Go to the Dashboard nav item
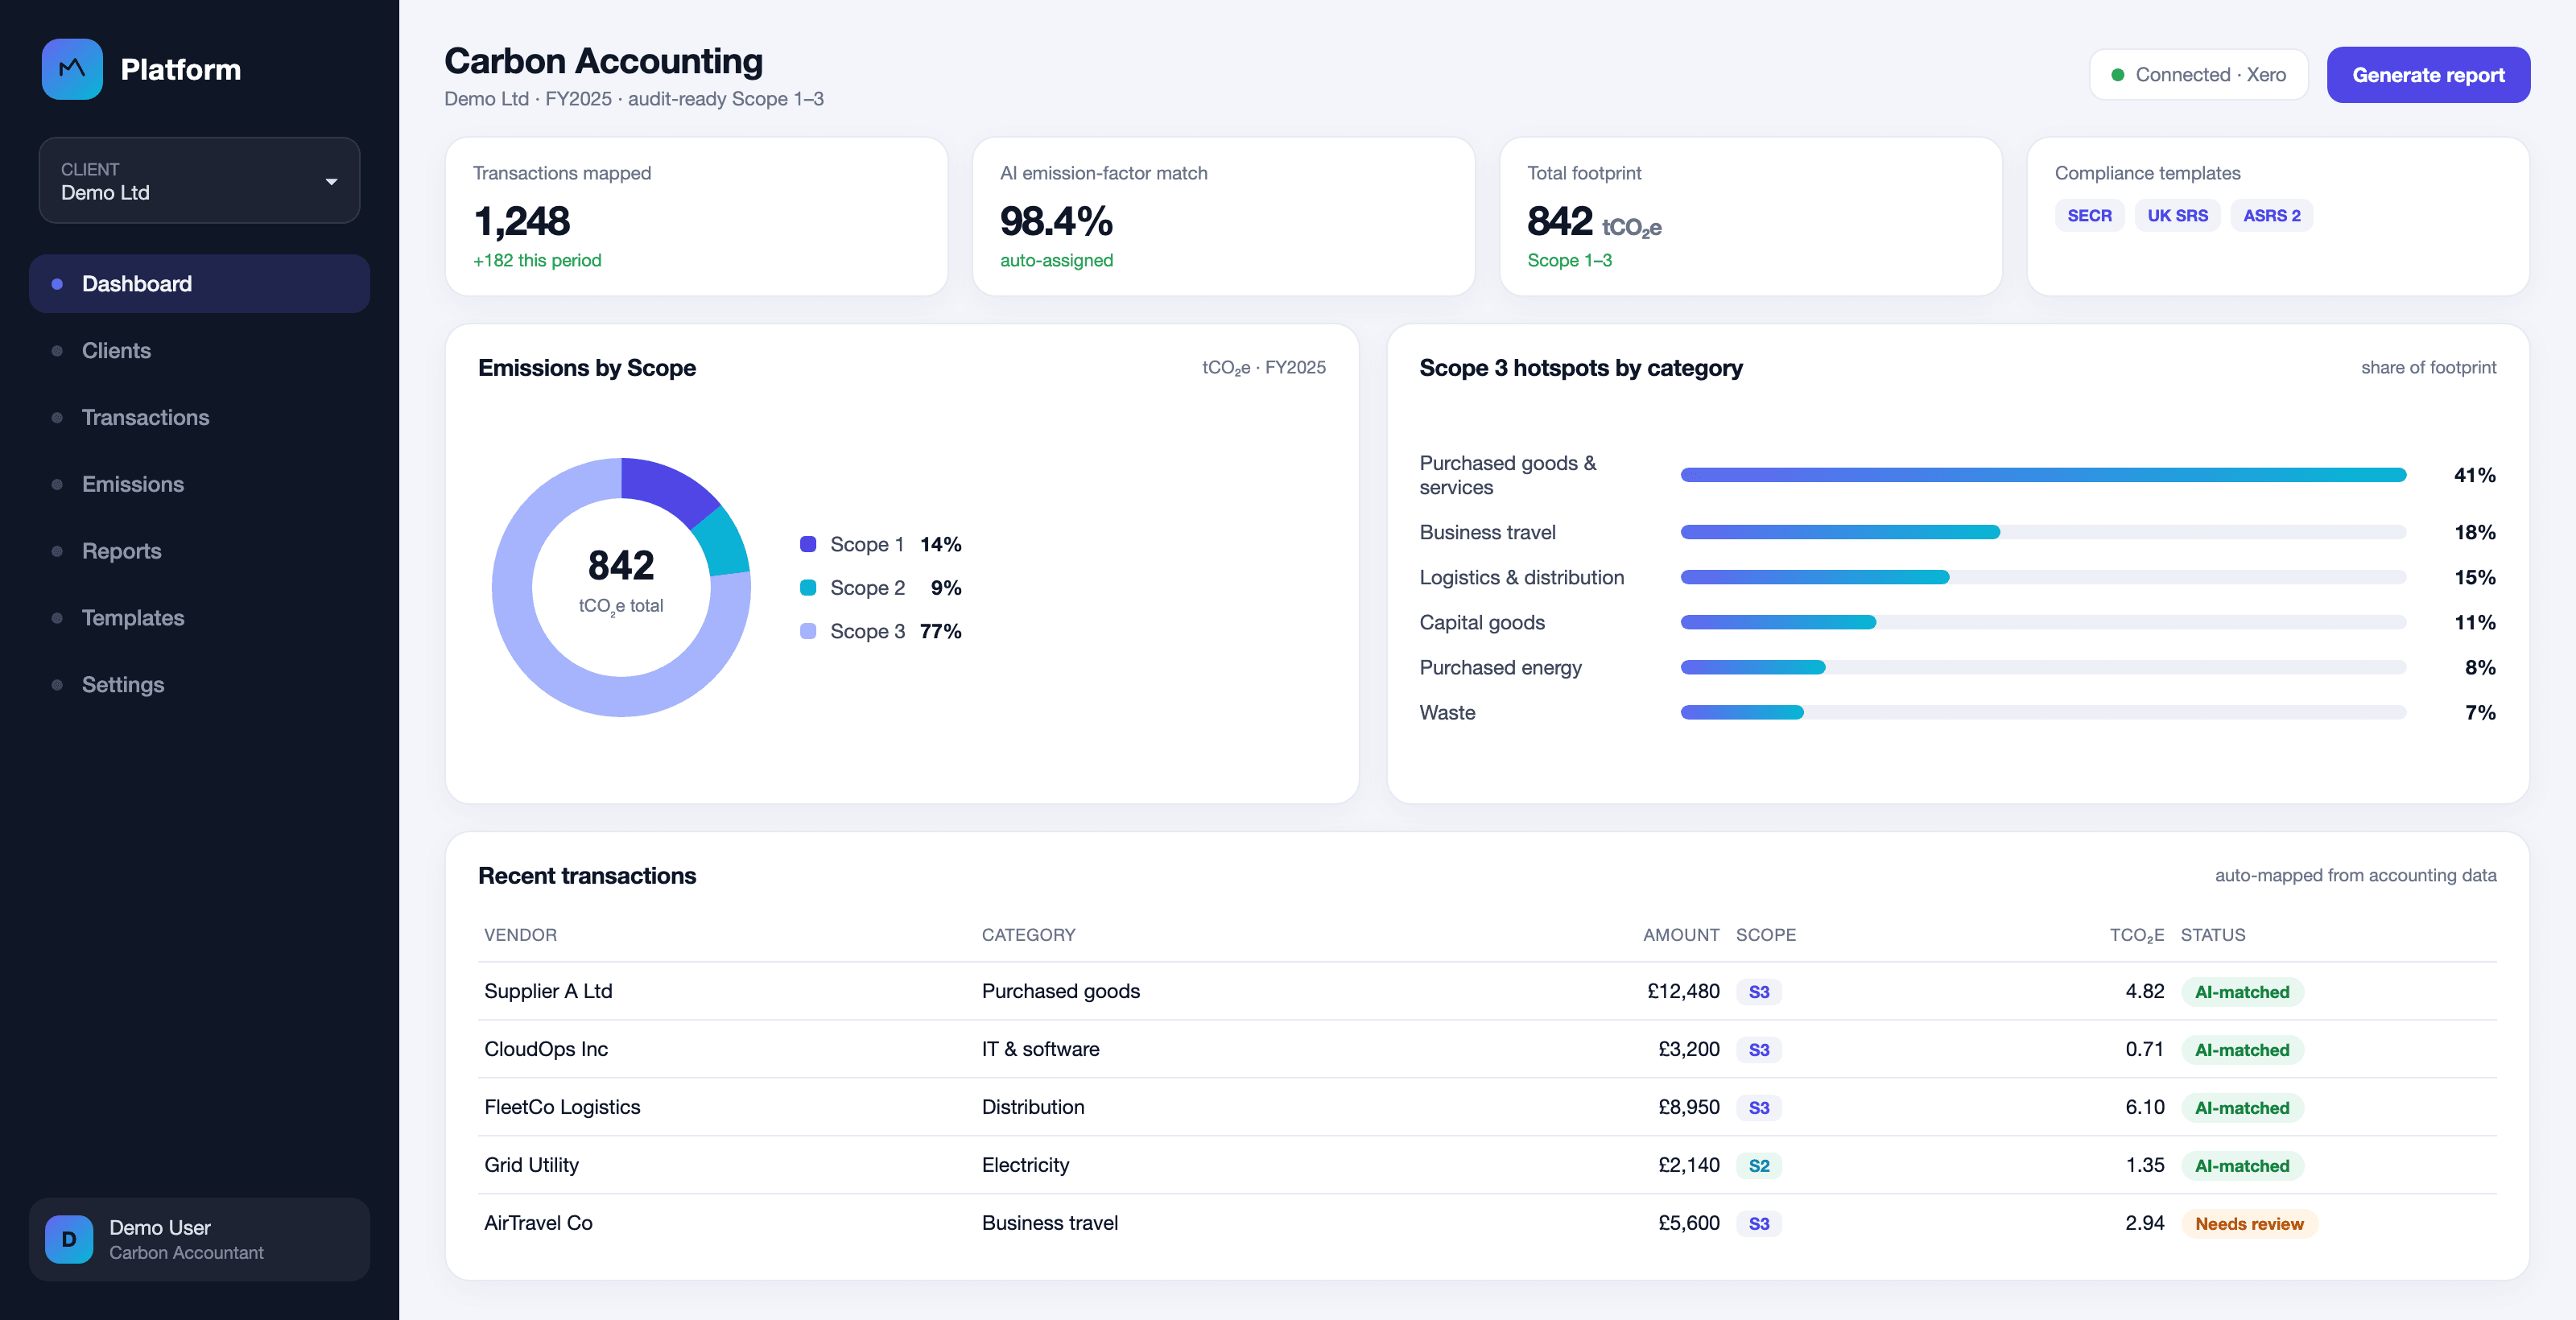The image size is (2576, 1320). [199, 284]
